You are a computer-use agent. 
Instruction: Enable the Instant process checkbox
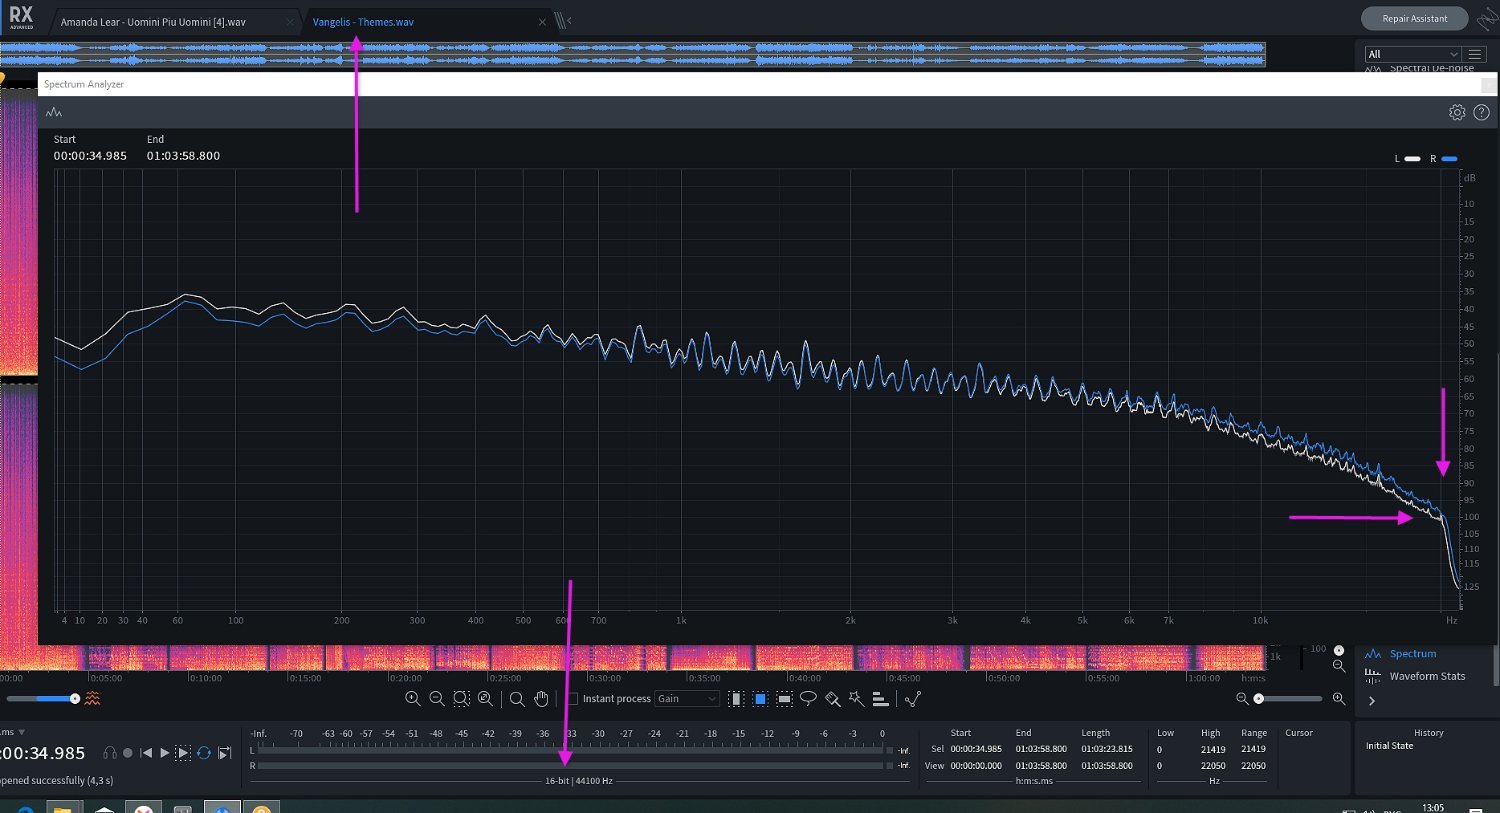tap(573, 699)
